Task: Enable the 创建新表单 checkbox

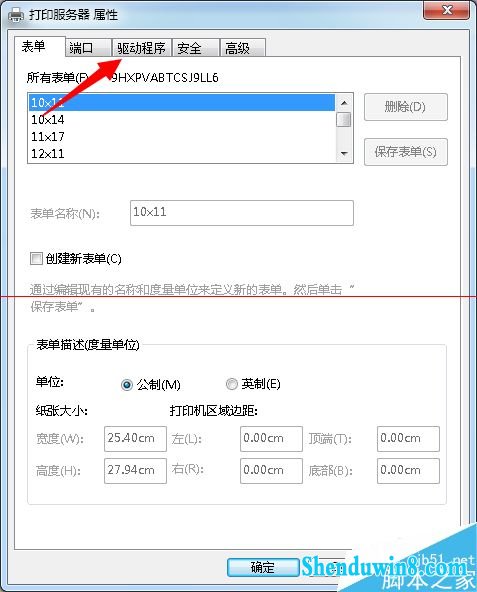Action: click(x=36, y=259)
